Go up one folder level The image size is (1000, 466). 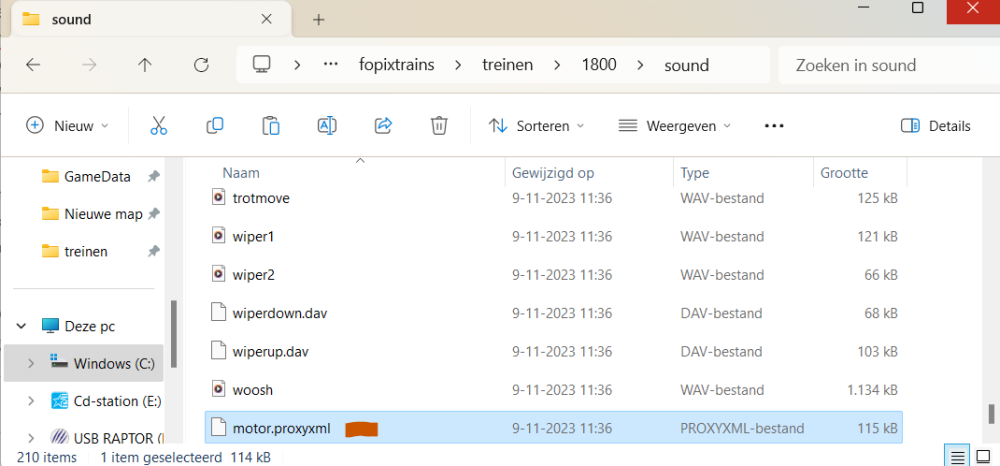pos(145,65)
